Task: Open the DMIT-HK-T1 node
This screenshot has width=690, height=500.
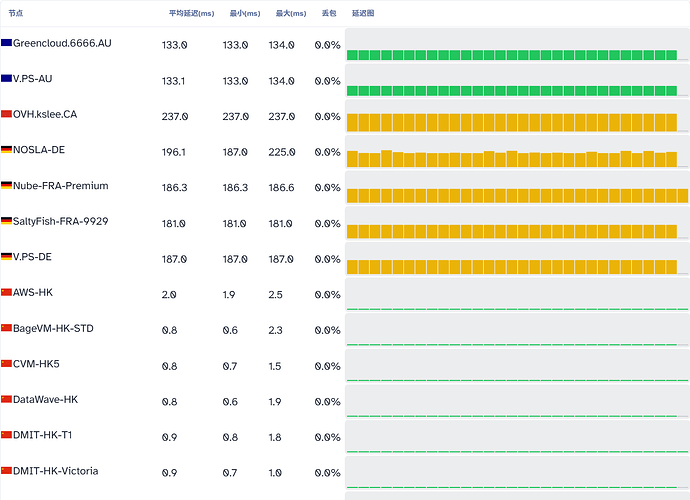Action: point(42,435)
